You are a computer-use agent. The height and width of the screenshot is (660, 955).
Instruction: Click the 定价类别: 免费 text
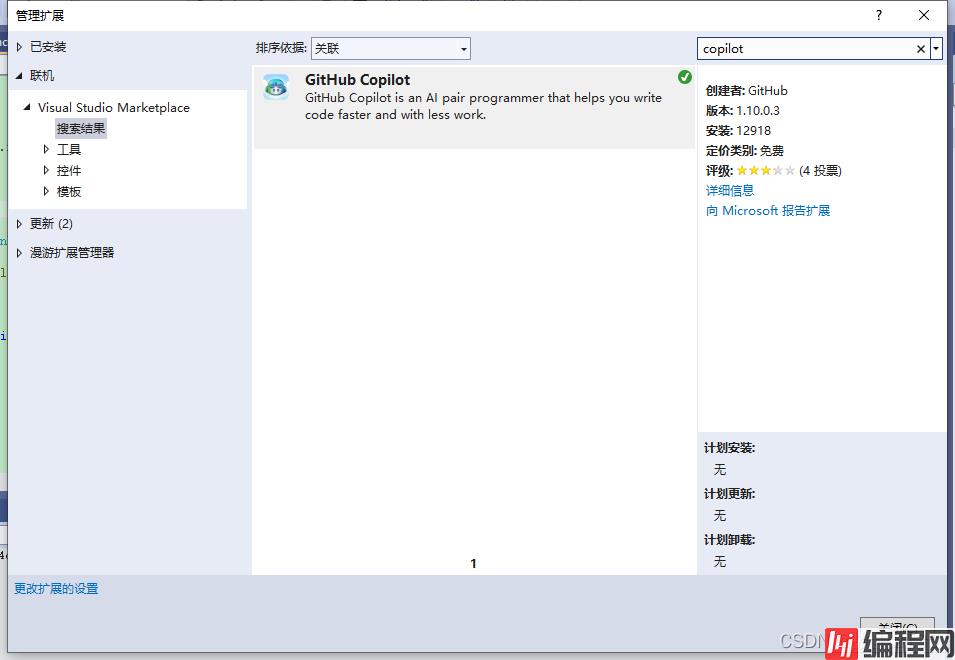(744, 151)
